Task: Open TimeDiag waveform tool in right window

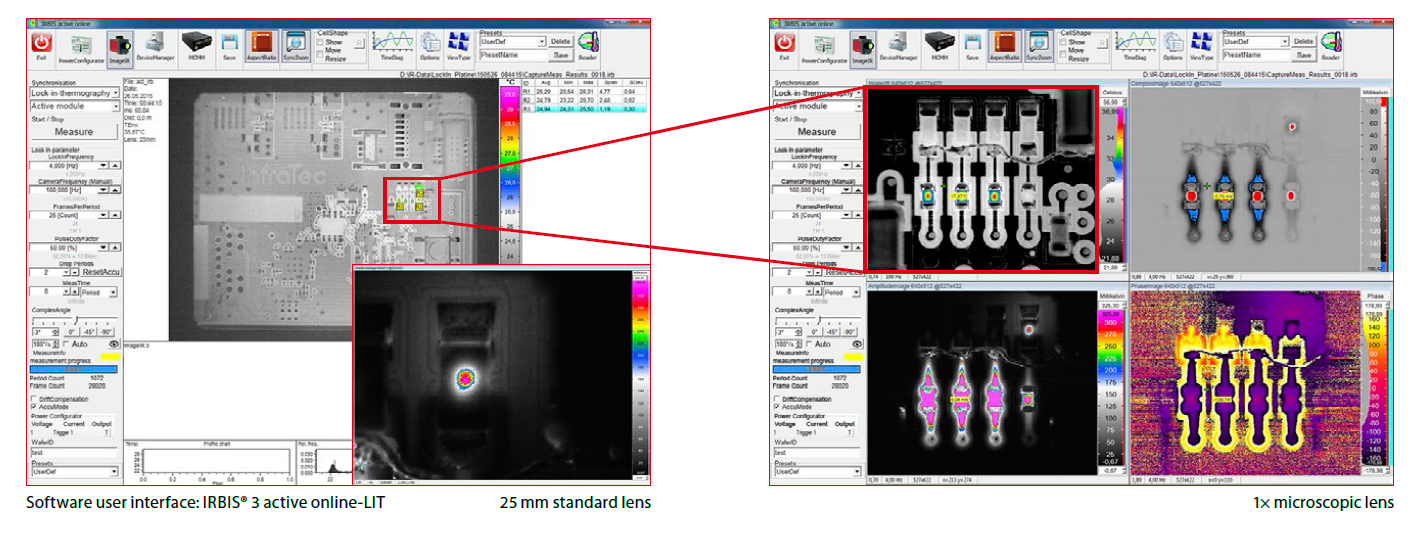Action: (x=1135, y=46)
